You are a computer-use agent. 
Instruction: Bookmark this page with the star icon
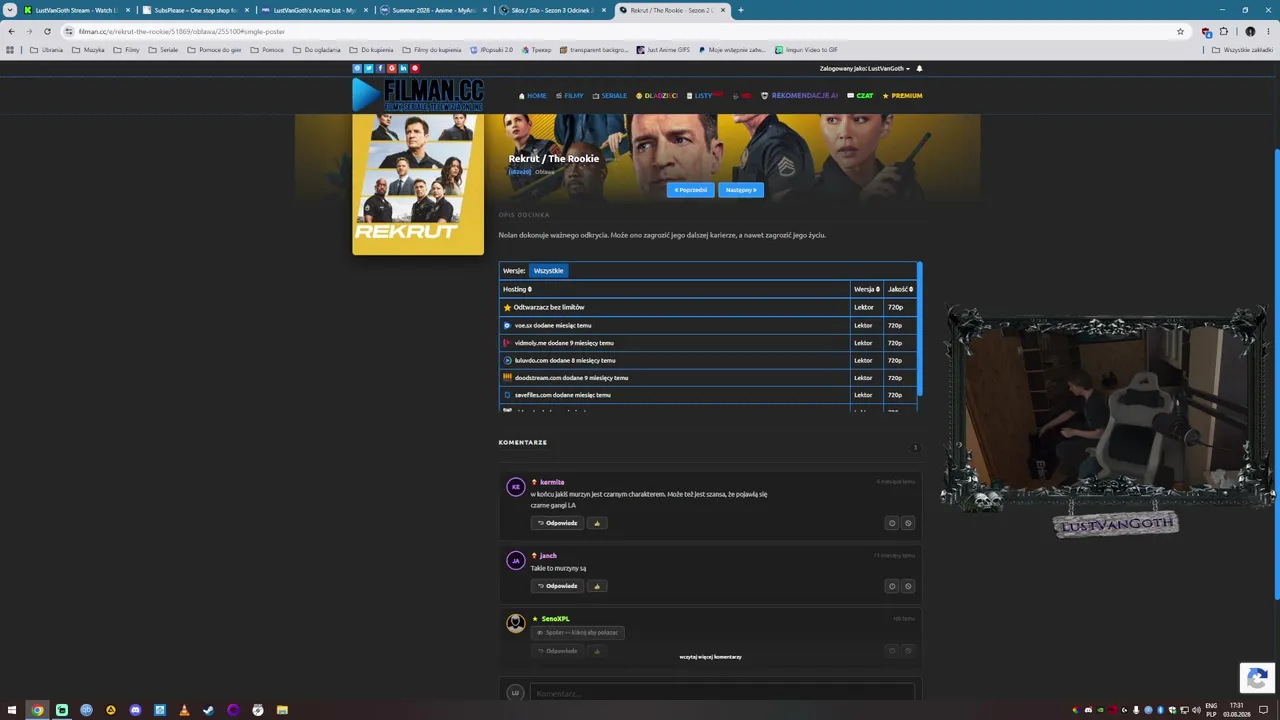pos(1180,31)
